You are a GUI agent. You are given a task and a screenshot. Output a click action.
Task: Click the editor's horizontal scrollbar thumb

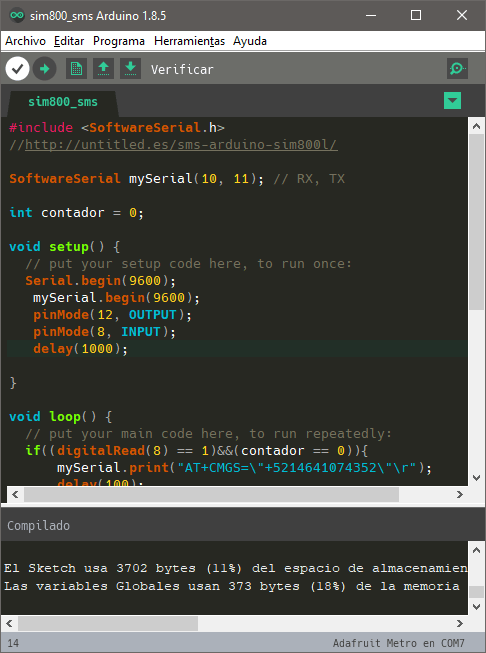(212, 494)
